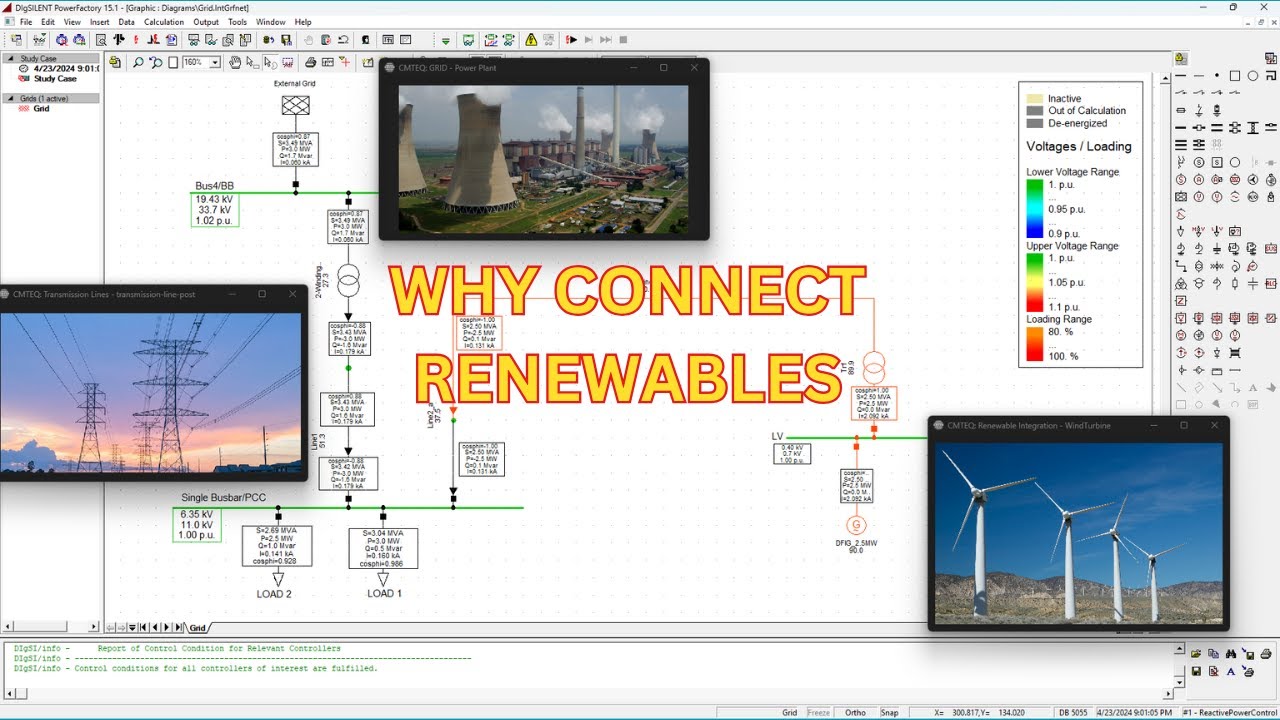Select Grid item under Grids
Image resolution: width=1280 pixels, height=720 pixels.
pyautogui.click(x=41, y=108)
